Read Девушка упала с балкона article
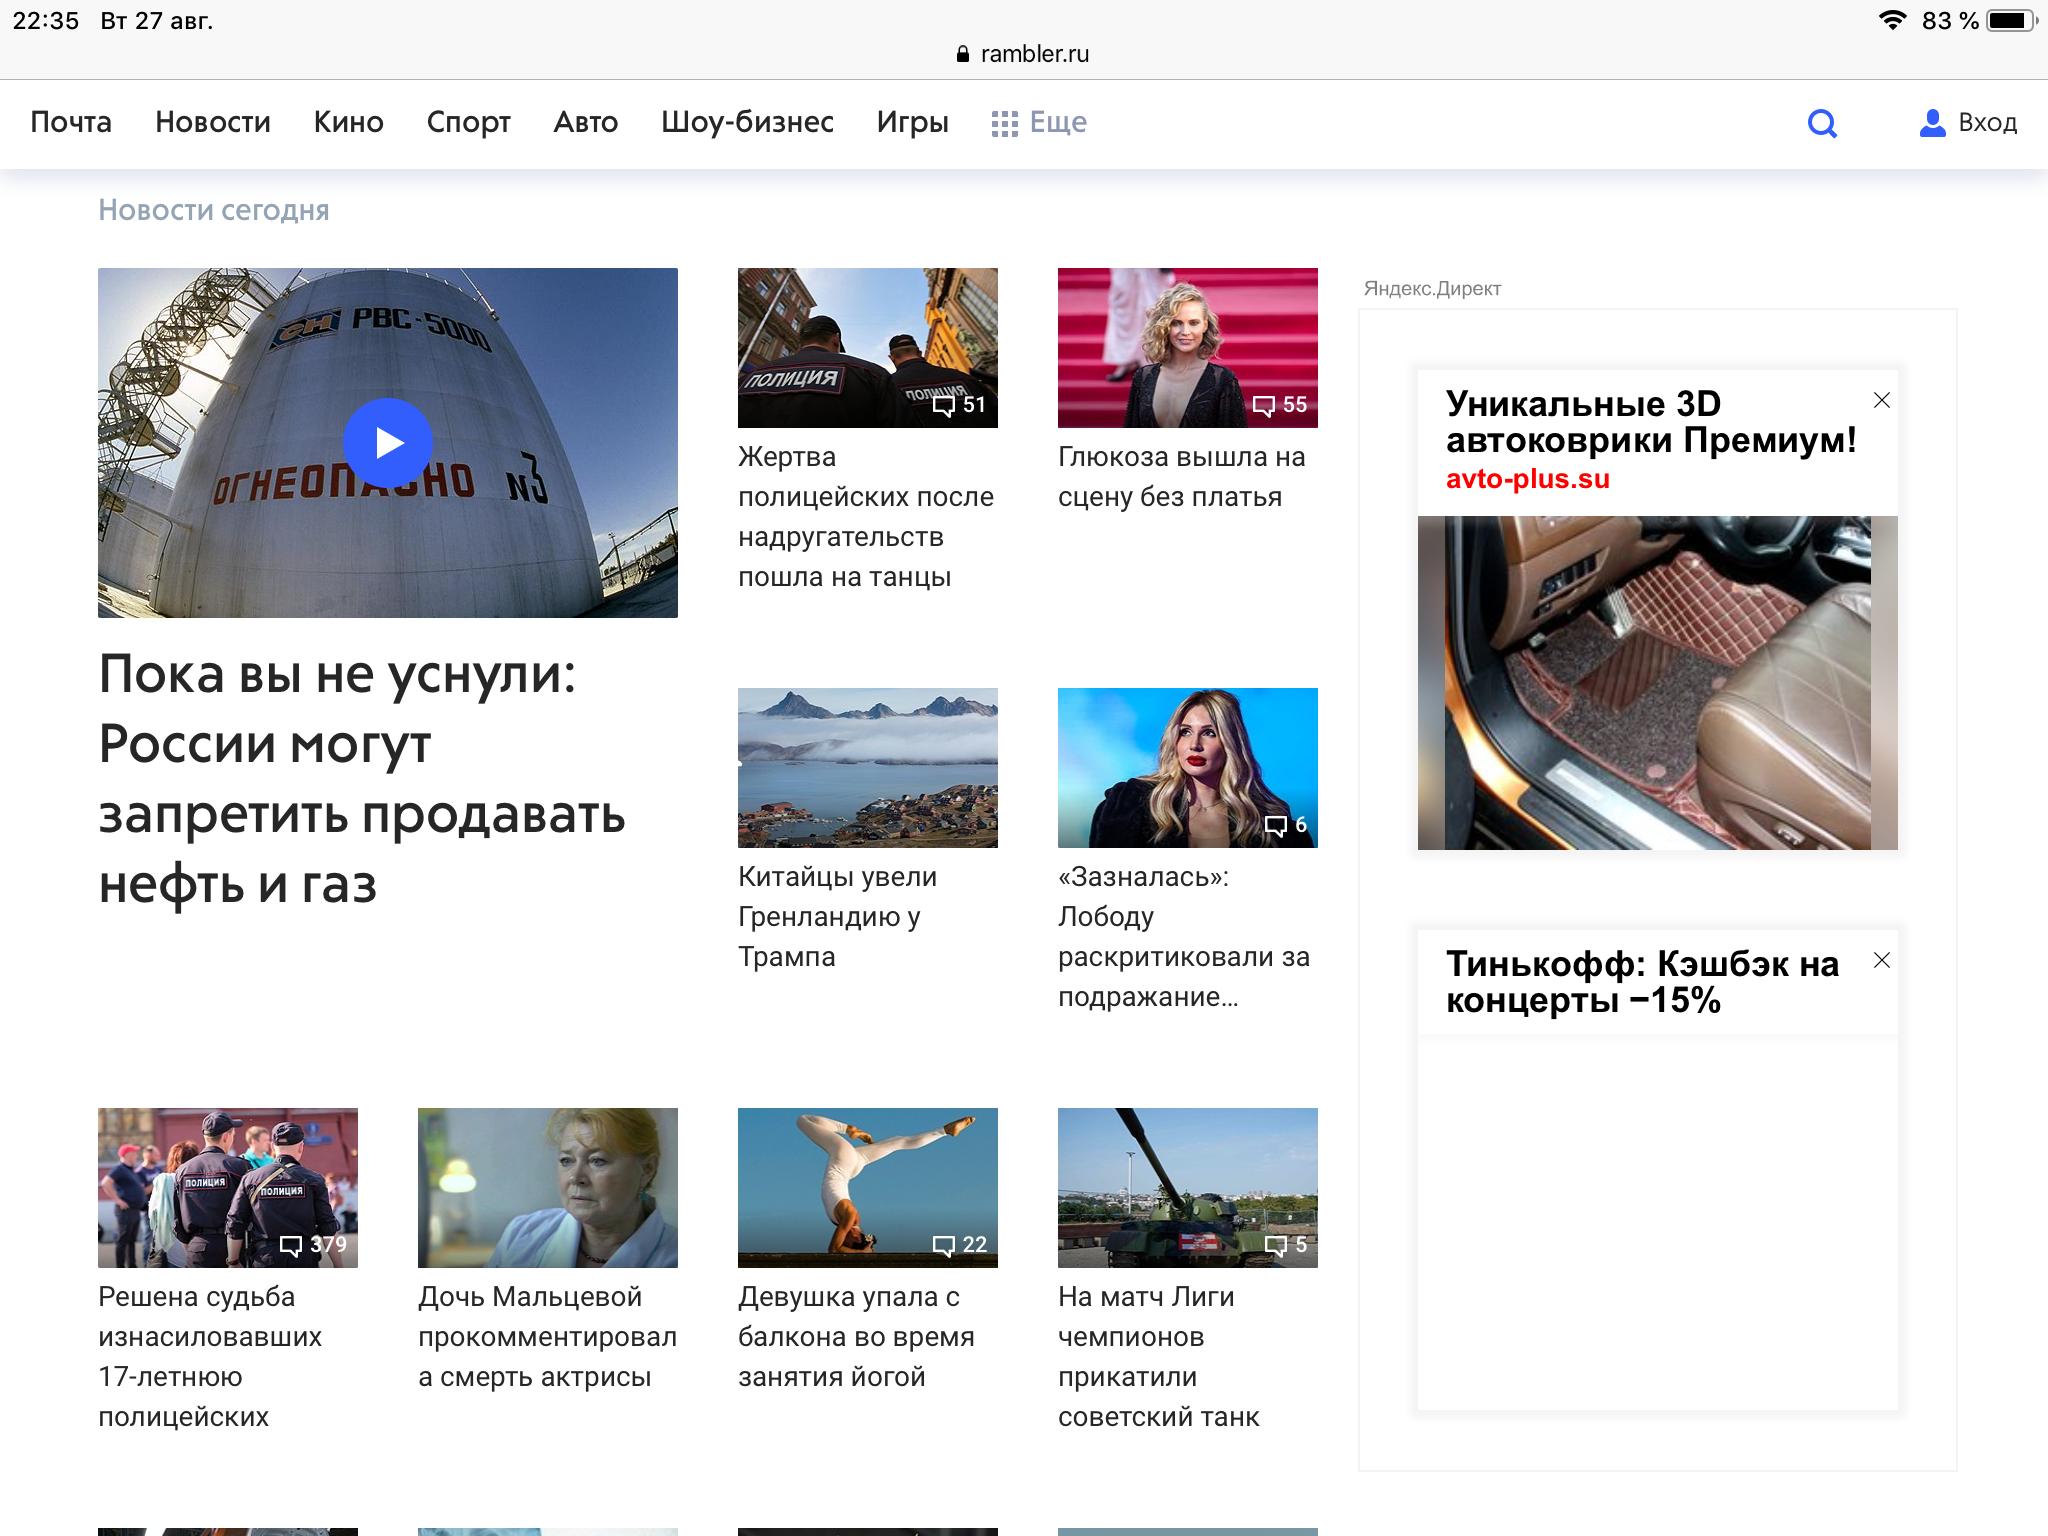Viewport: 2048px width, 1536px height. point(856,1337)
